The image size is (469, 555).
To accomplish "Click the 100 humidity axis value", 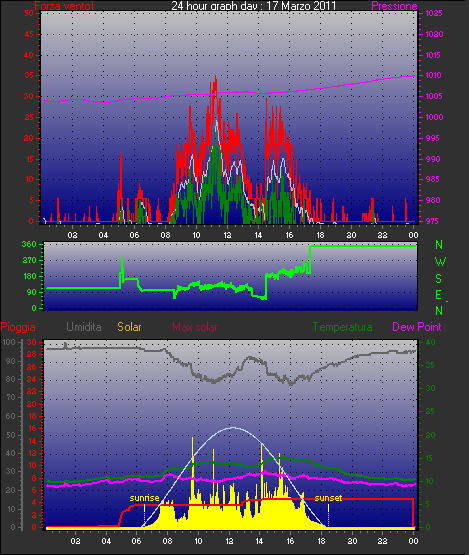I will click(8, 343).
